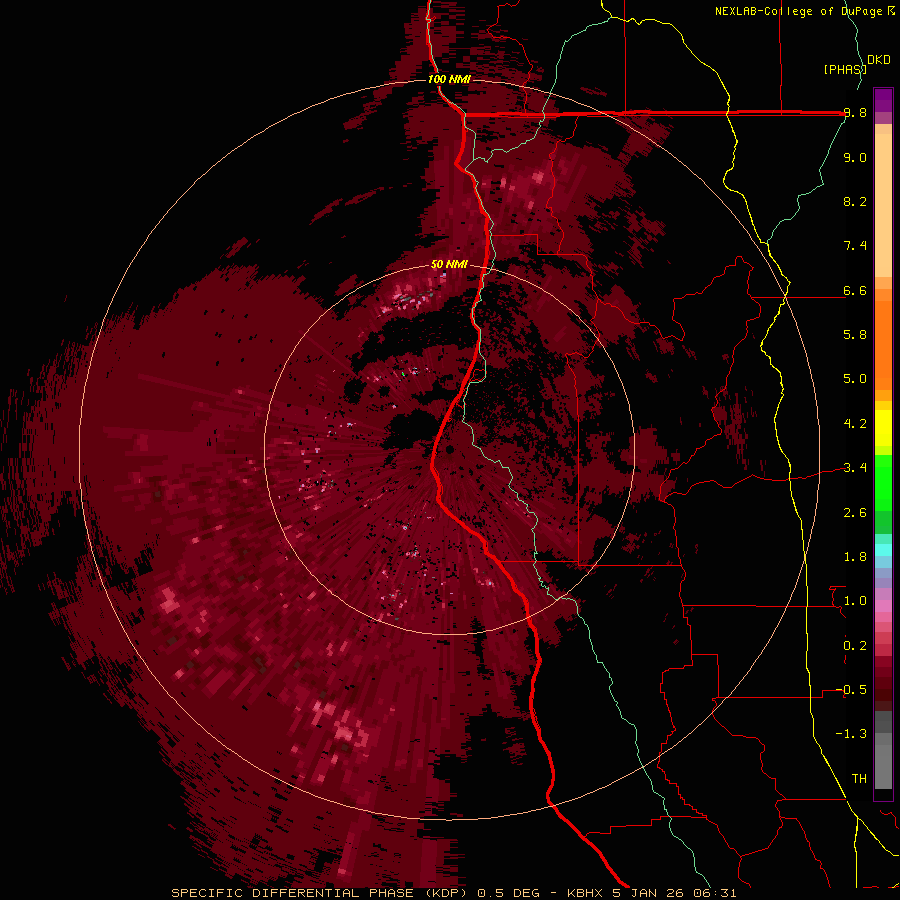Viewport: 900px width, 900px height.
Task: Click the 9.8 scale value
Action: (x=855, y=113)
